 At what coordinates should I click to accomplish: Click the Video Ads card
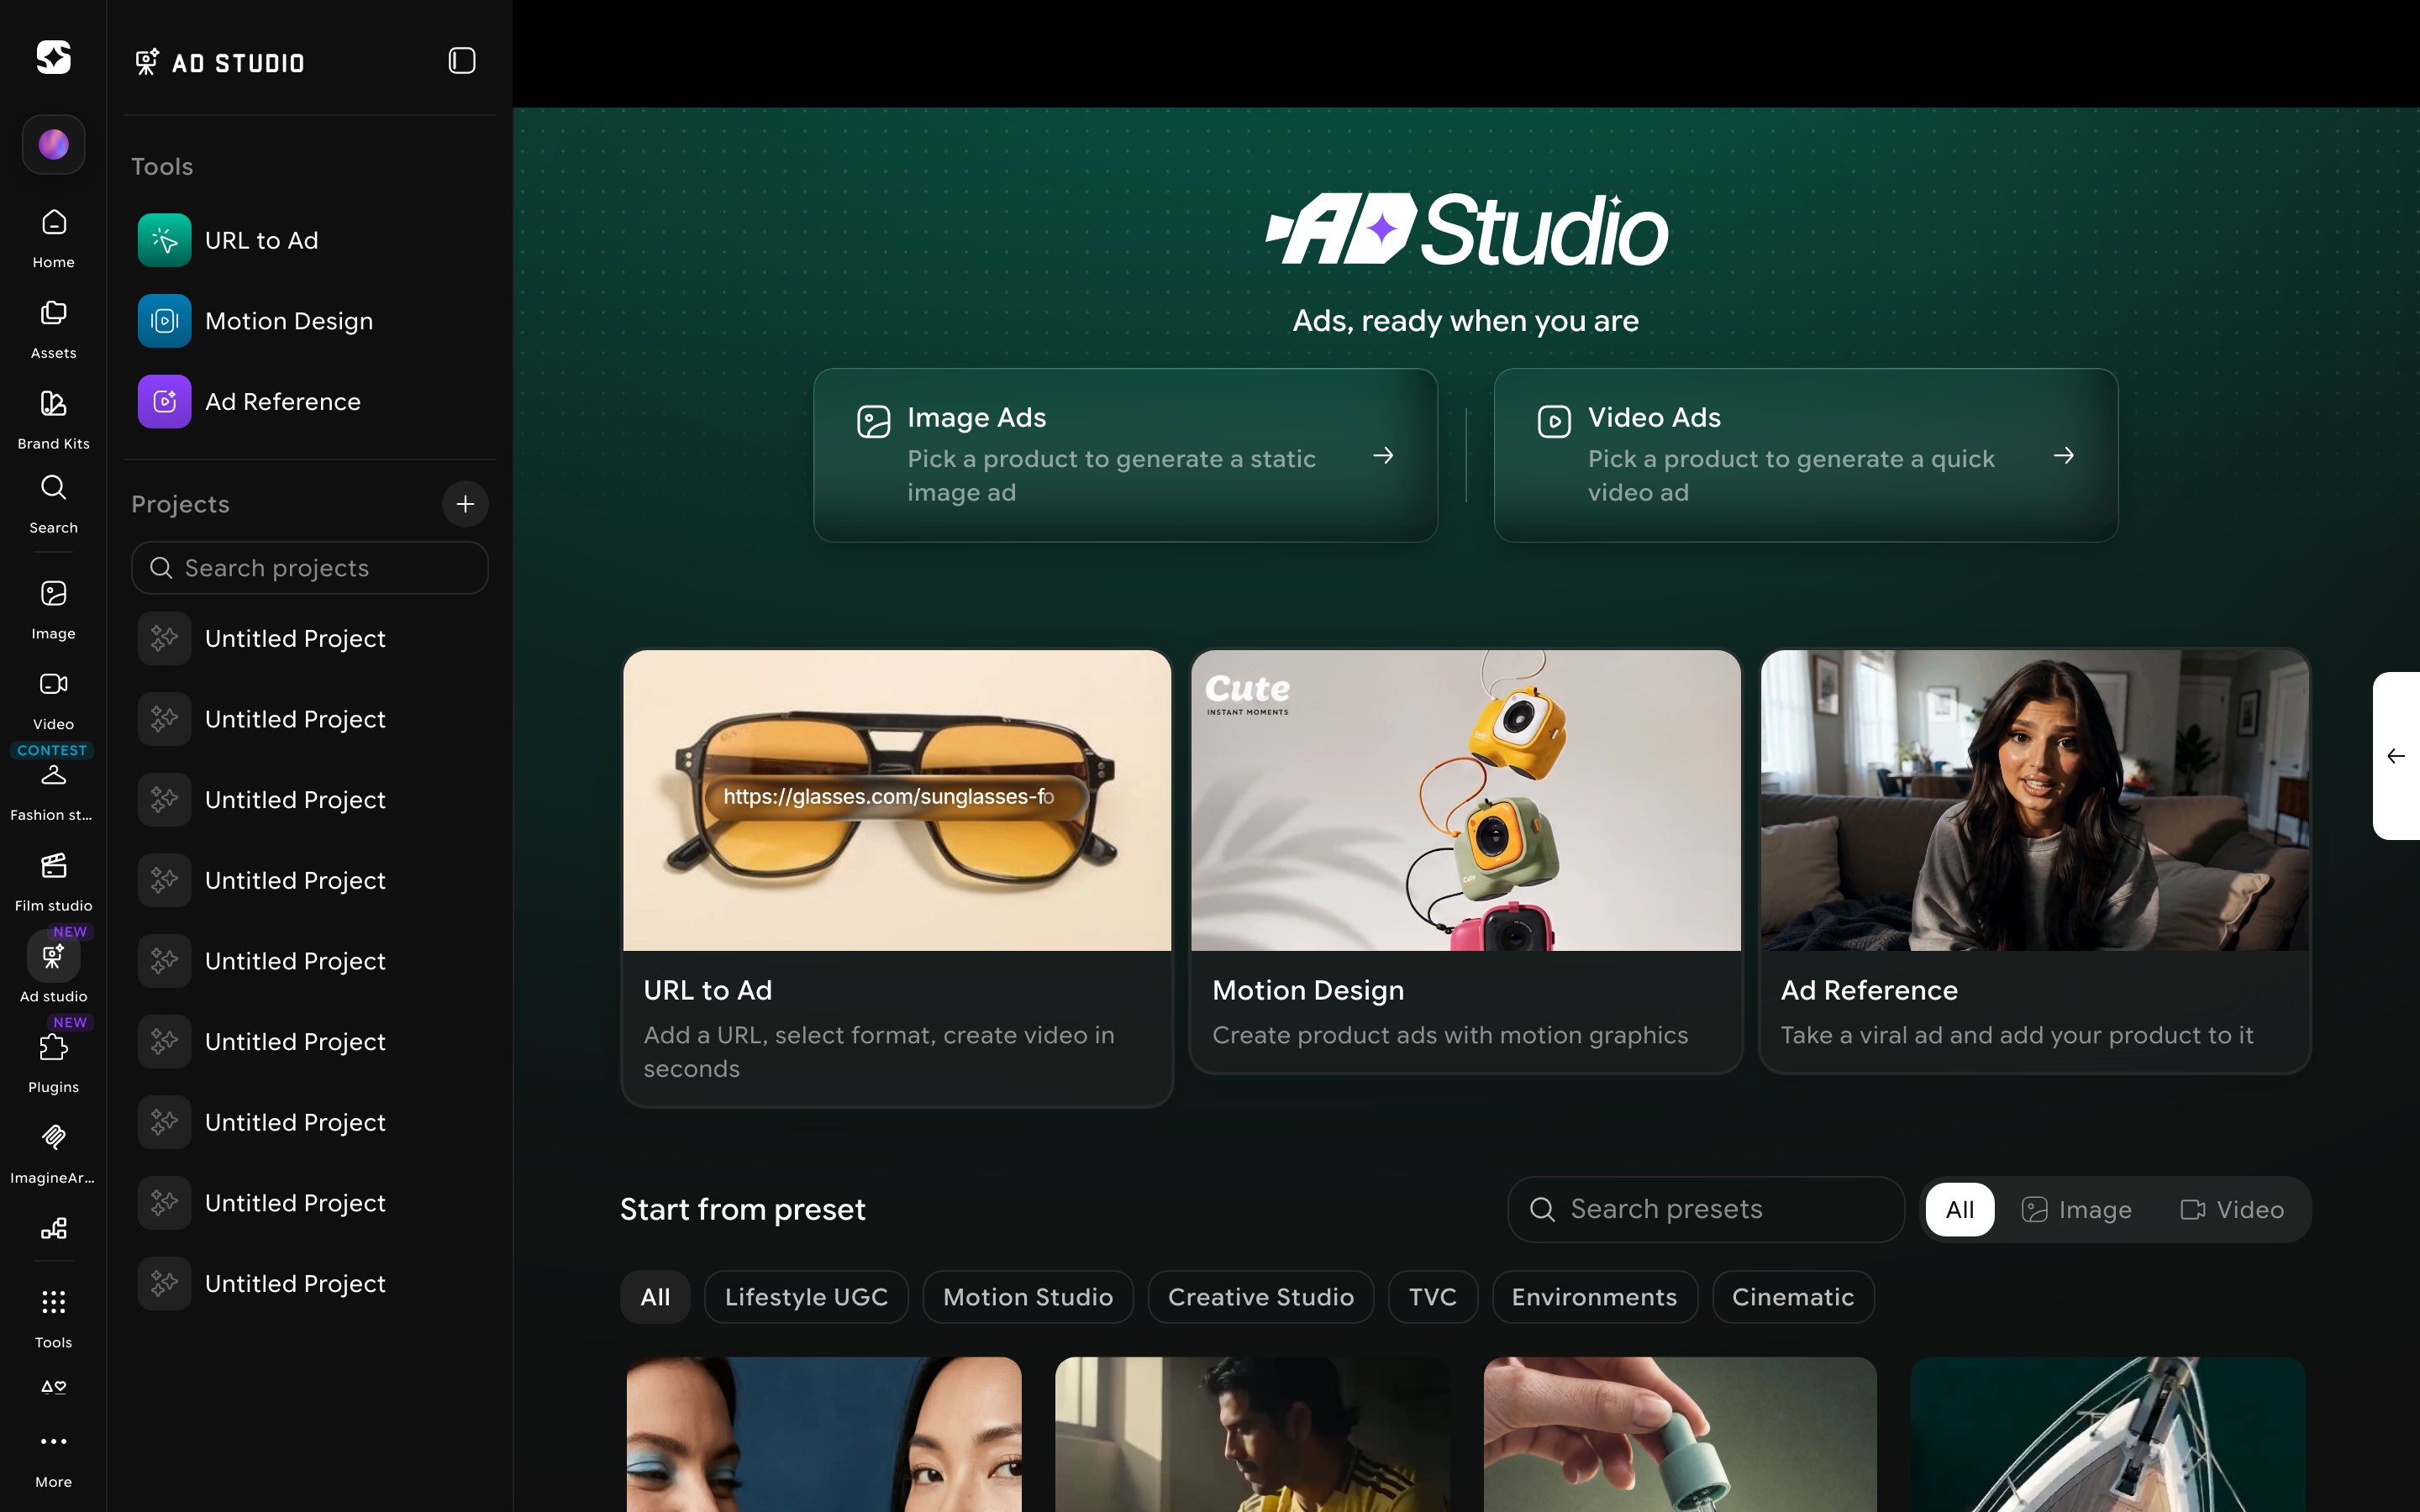[1805, 455]
